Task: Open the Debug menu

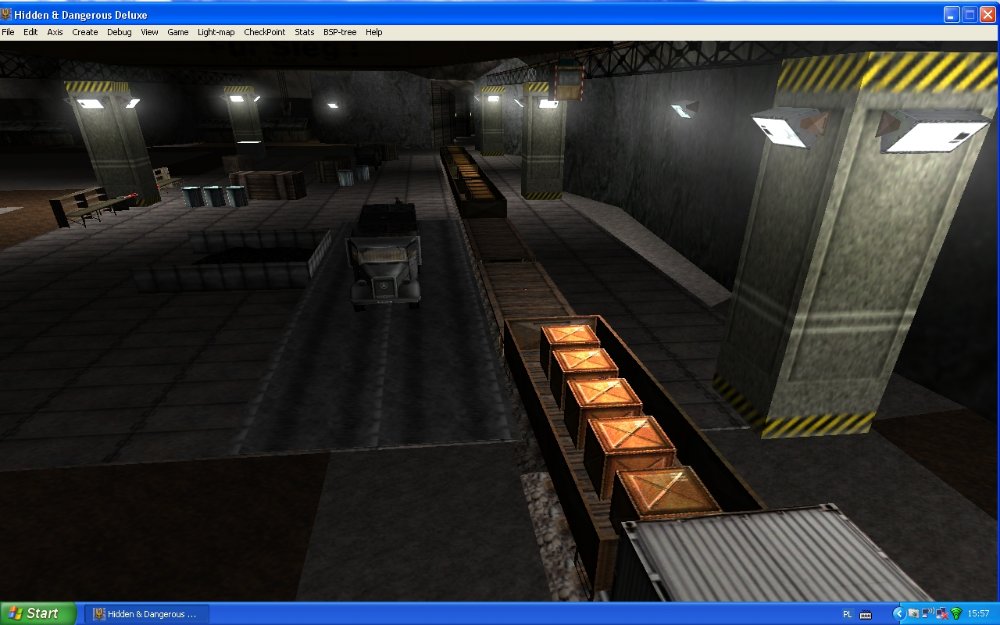Action: (119, 32)
